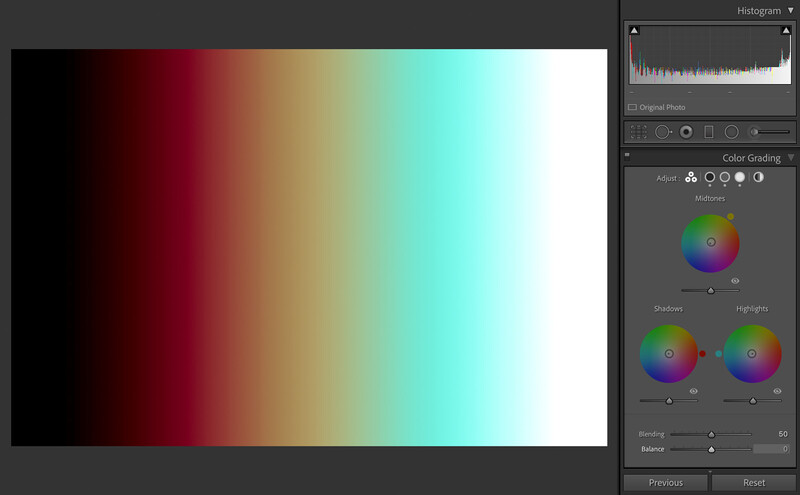
Task: Click the yellow hue handle on Midtones wheel
Action: coord(731,216)
